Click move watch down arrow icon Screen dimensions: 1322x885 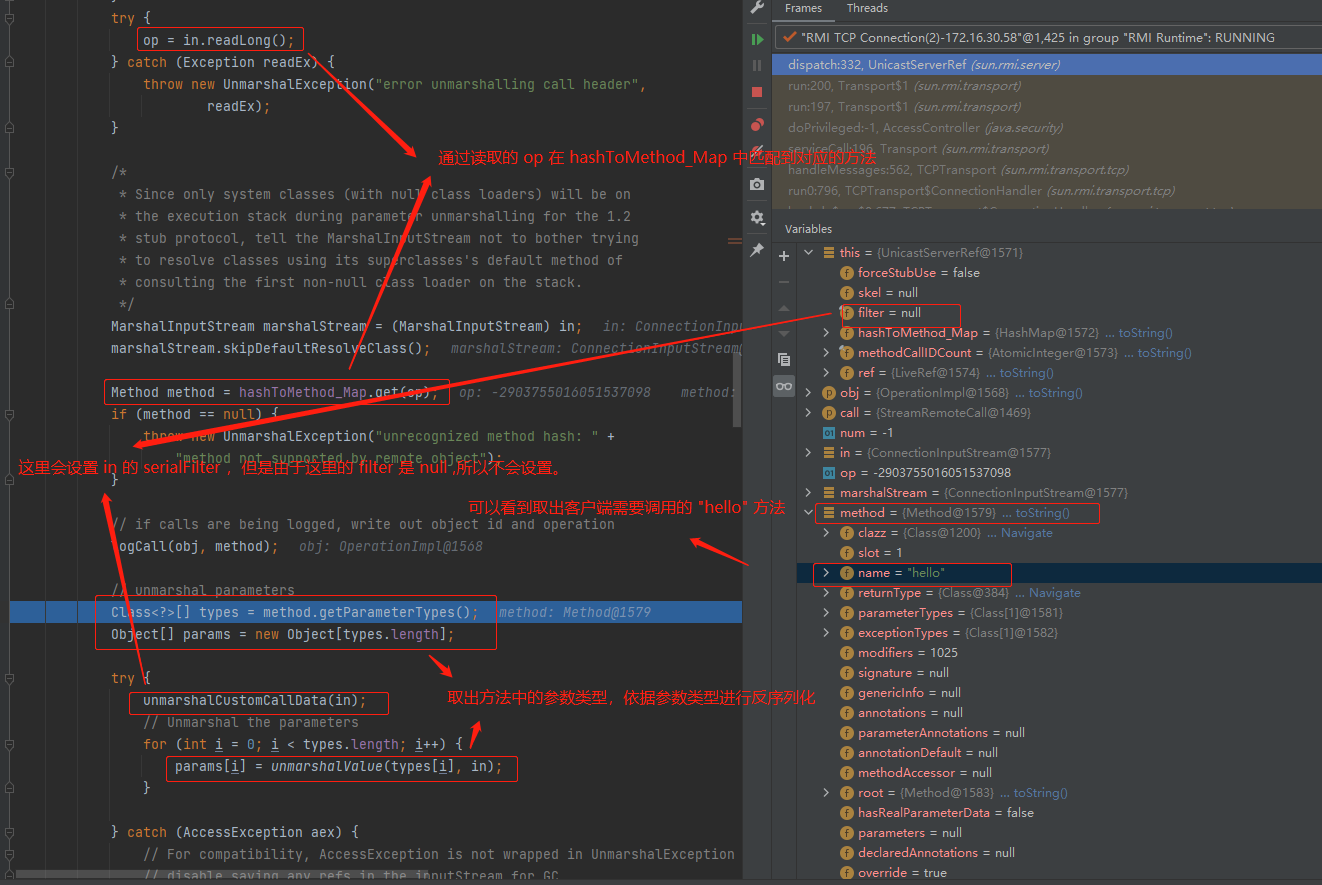(784, 333)
